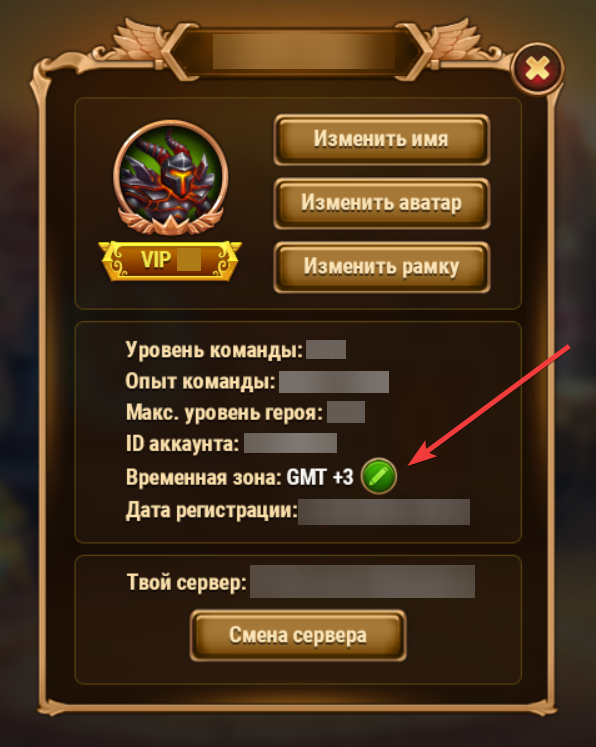Viewport: 596px width, 747px height.
Task: Select the ID аккаунта label
Action: pyautogui.click(x=182, y=444)
